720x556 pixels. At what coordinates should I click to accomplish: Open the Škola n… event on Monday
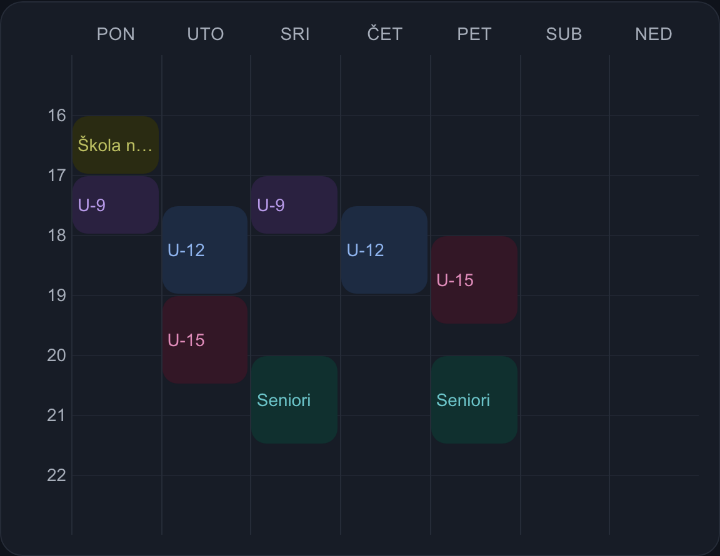point(116,145)
